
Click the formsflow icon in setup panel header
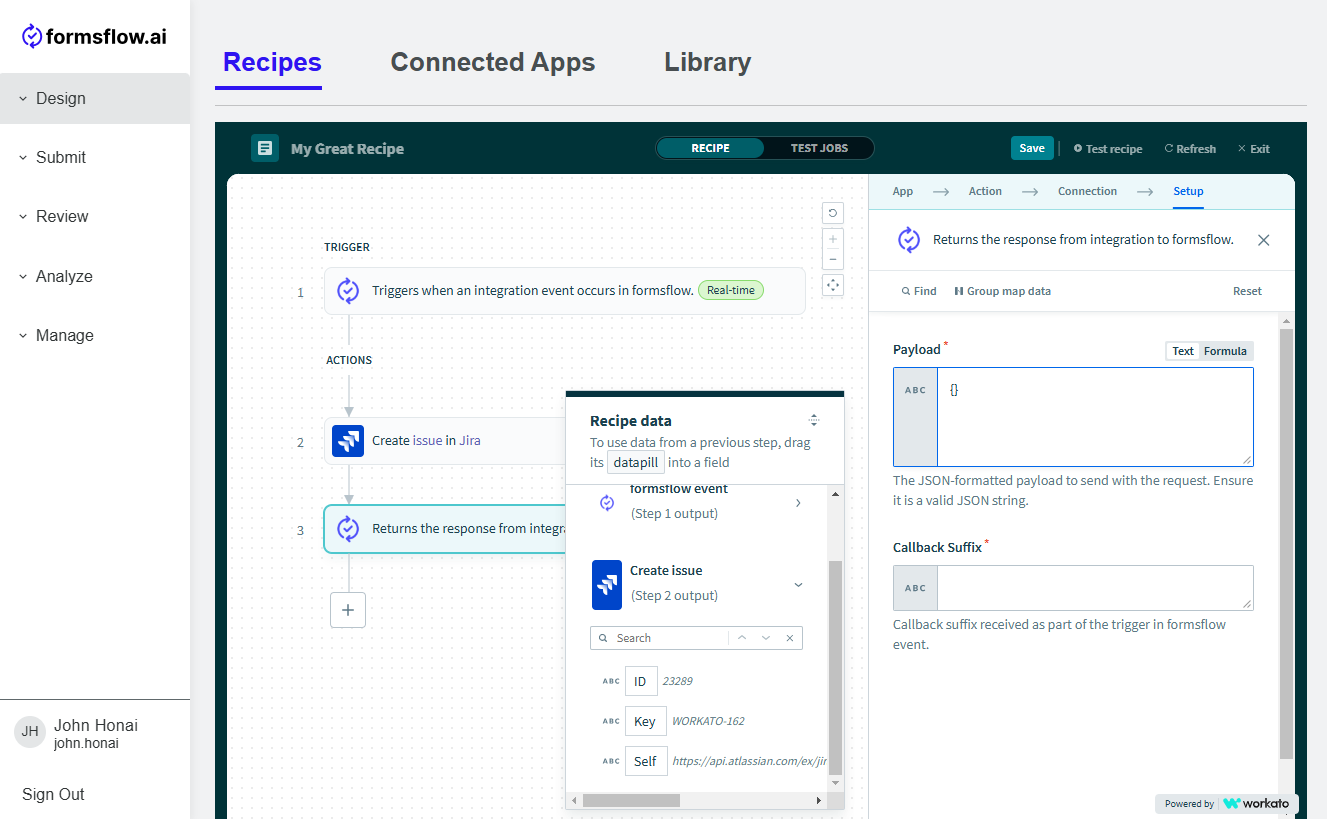[x=909, y=240]
